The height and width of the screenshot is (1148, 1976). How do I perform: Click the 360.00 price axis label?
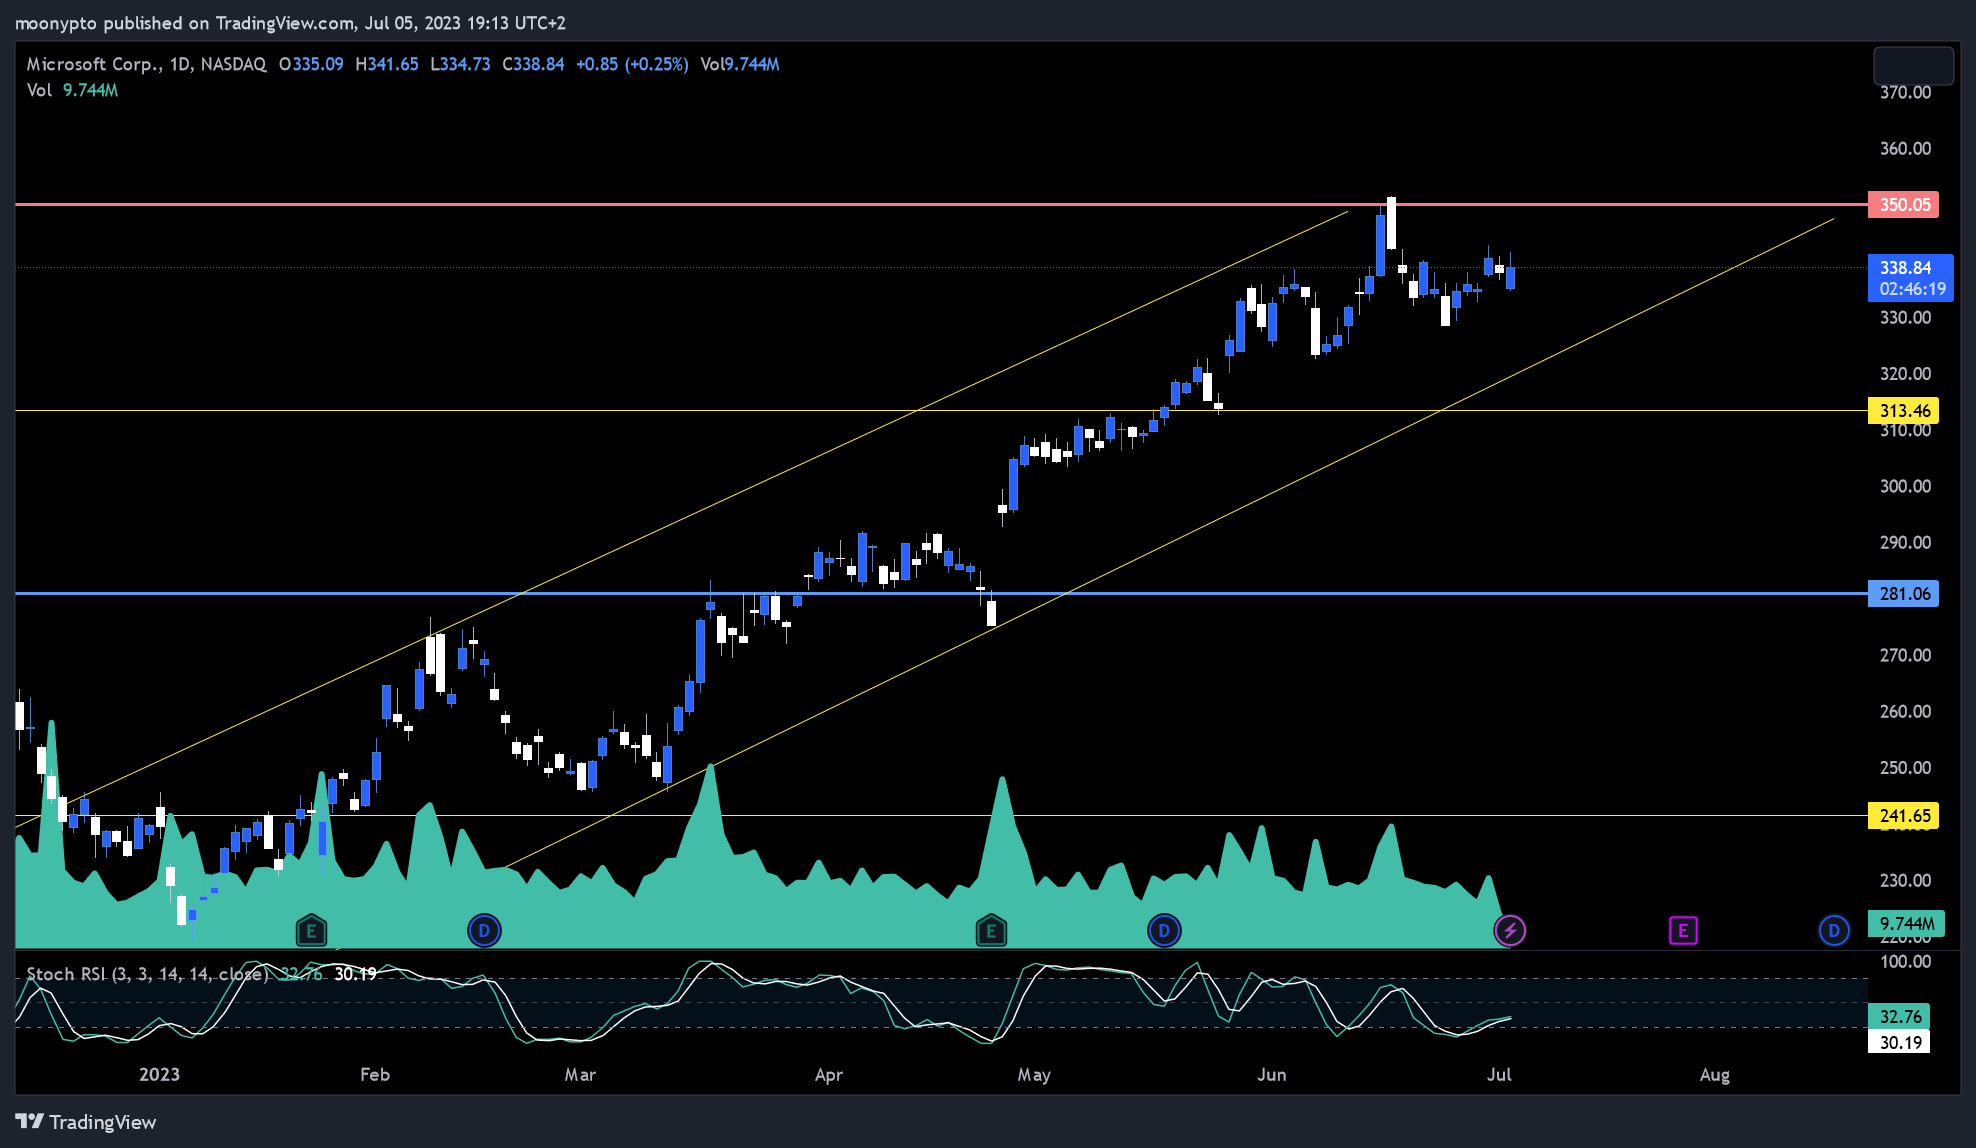point(1905,149)
